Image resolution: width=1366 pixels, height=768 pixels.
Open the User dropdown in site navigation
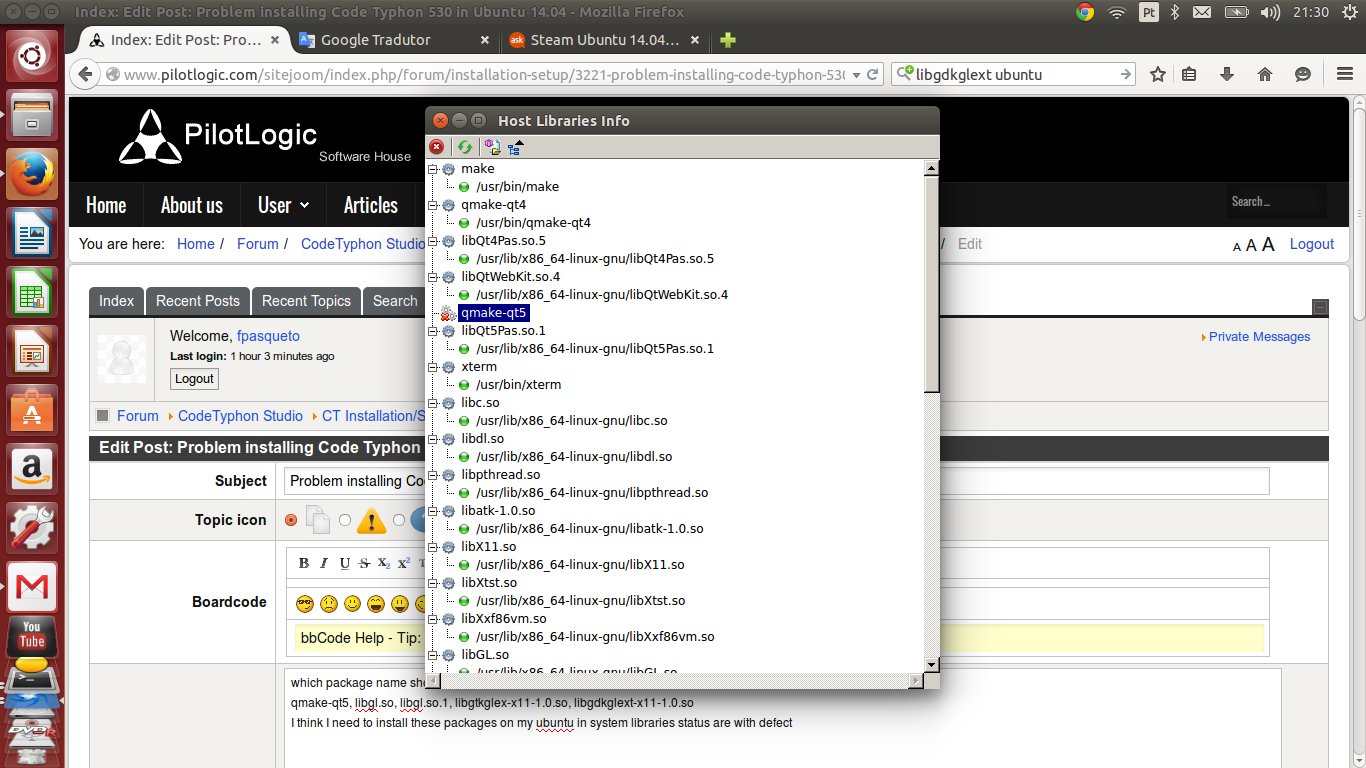point(283,205)
